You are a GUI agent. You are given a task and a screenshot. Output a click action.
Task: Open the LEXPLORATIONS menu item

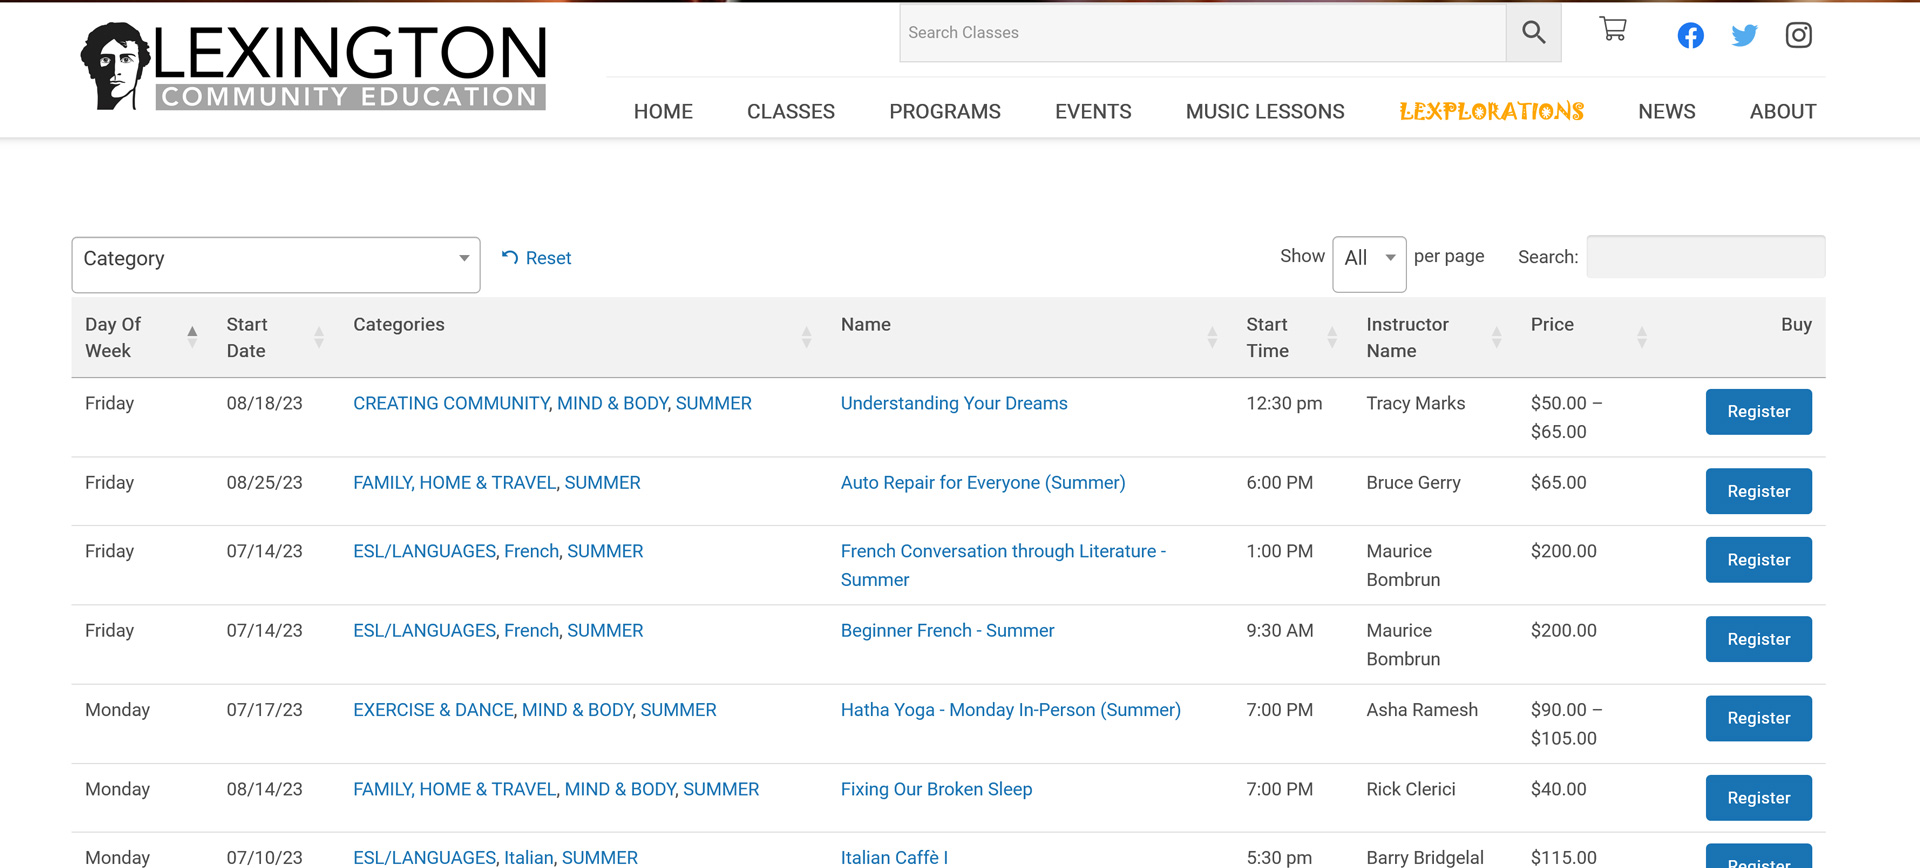pos(1491,111)
